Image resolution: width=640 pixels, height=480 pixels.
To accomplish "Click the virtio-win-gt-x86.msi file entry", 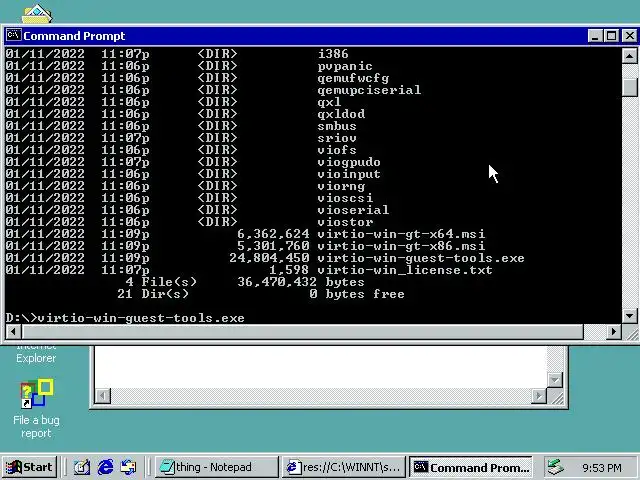I will [x=401, y=246].
